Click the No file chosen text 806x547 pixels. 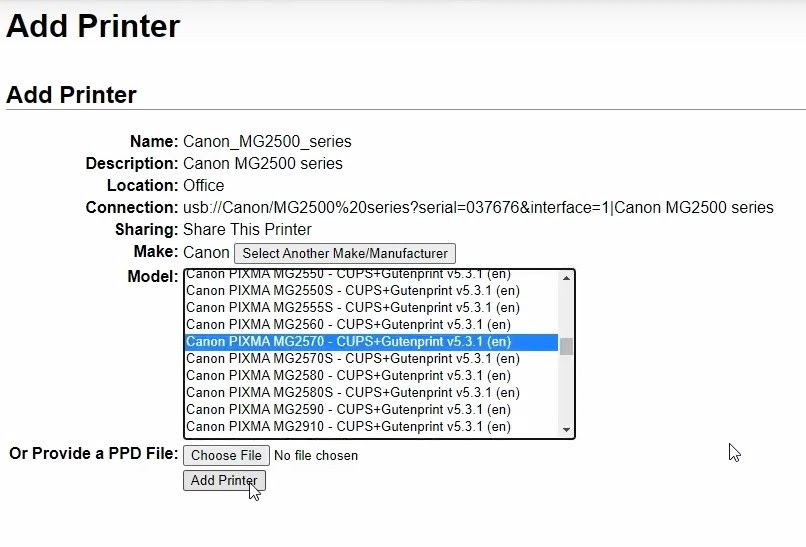pos(316,455)
